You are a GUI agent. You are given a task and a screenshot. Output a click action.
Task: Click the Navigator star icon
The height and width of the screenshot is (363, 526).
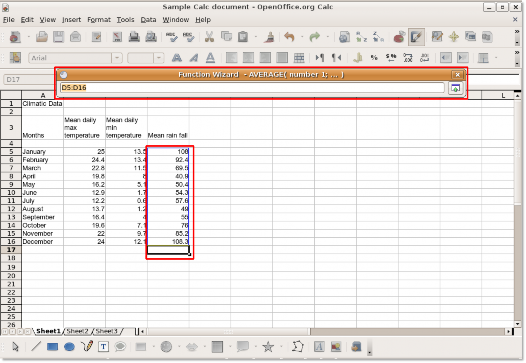pos(454,37)
